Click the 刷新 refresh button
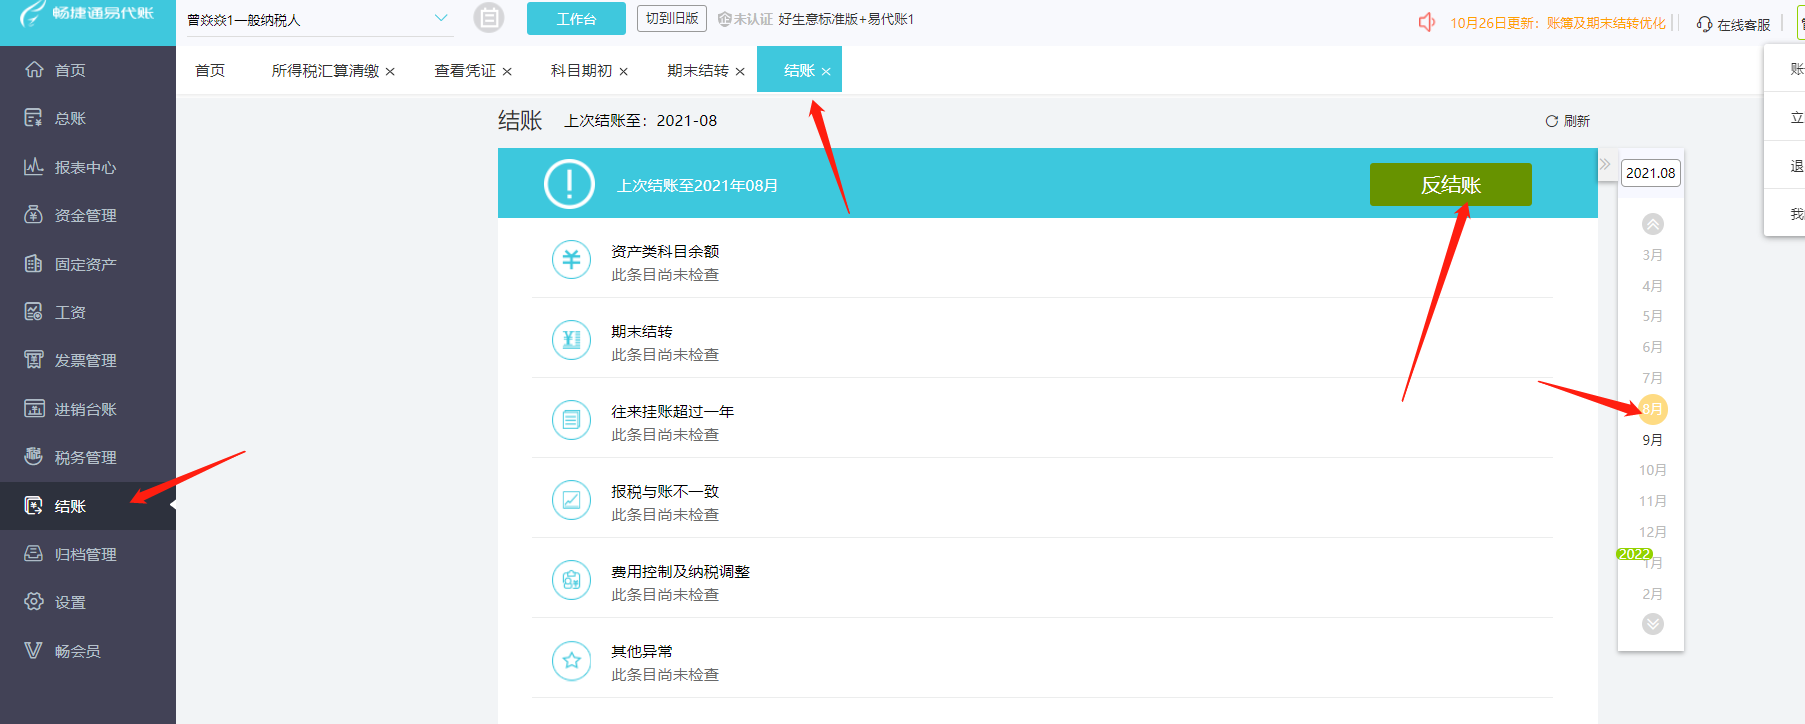The height and width of the screenshot is (724, 1805). [x=1567, y=121]
